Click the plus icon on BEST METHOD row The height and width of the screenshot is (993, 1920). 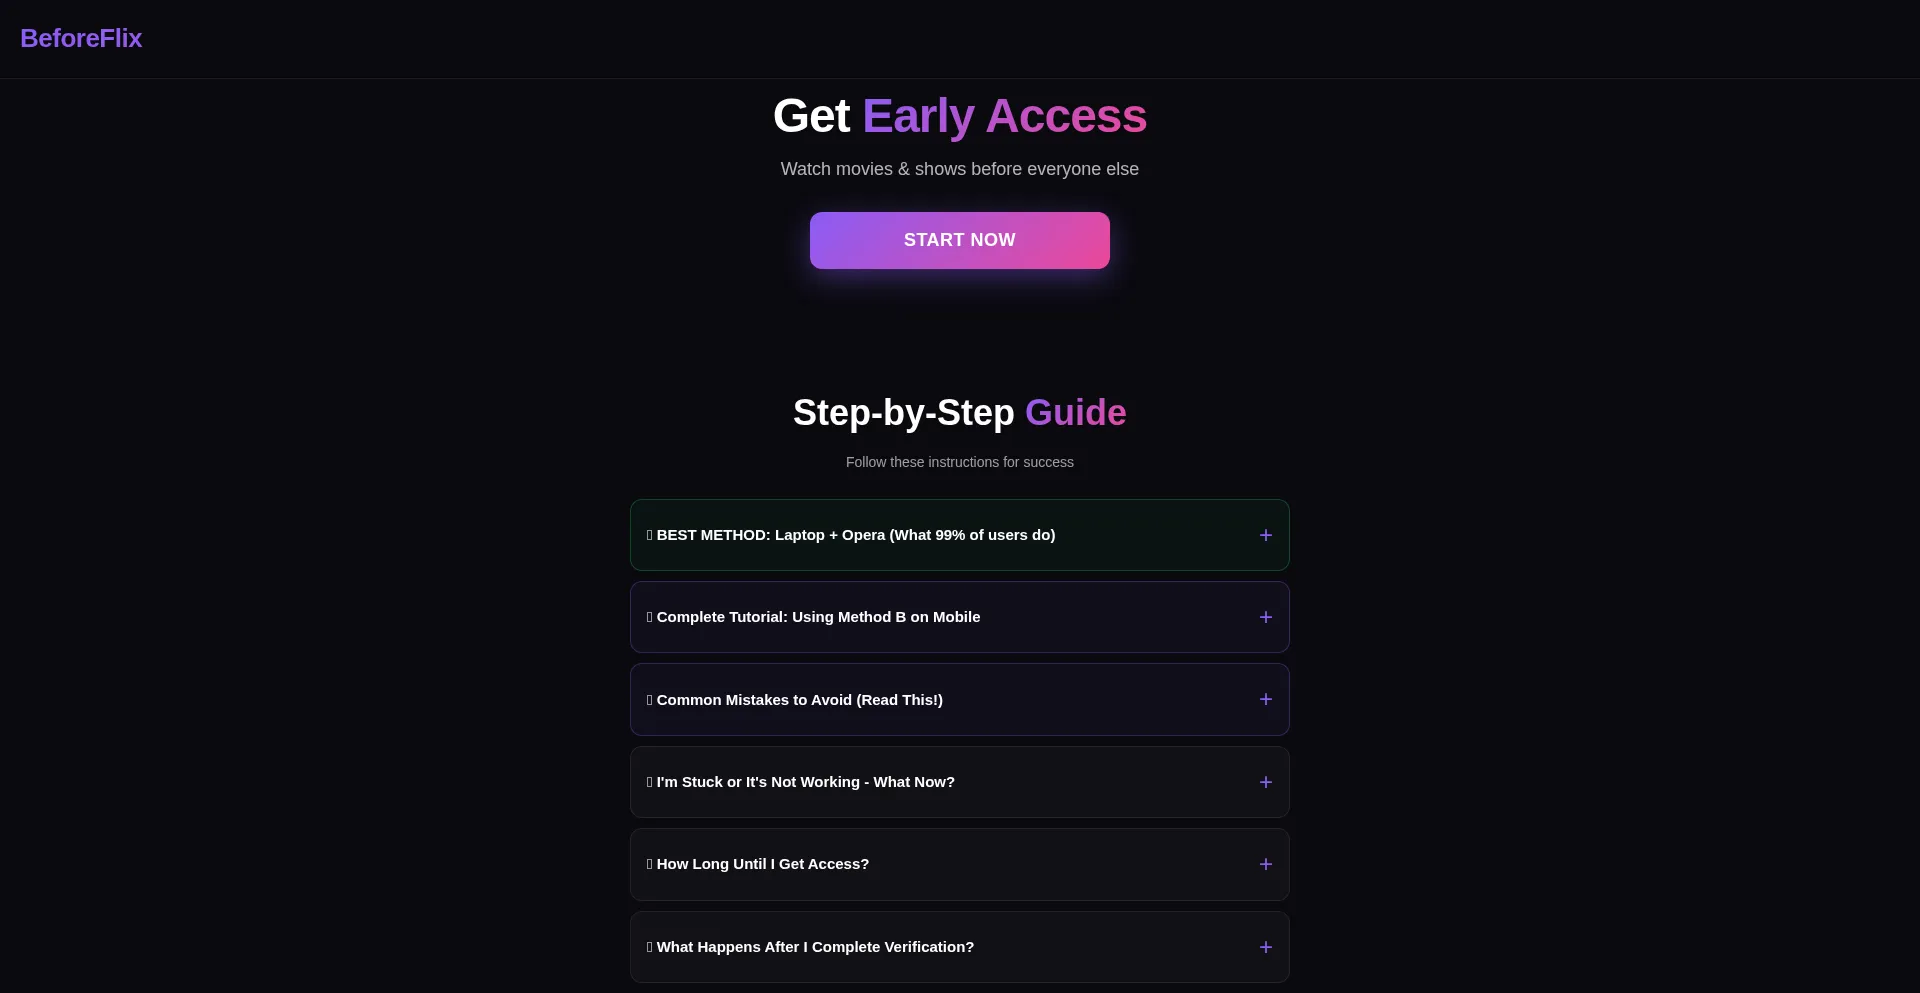(x=1265, y=536)
